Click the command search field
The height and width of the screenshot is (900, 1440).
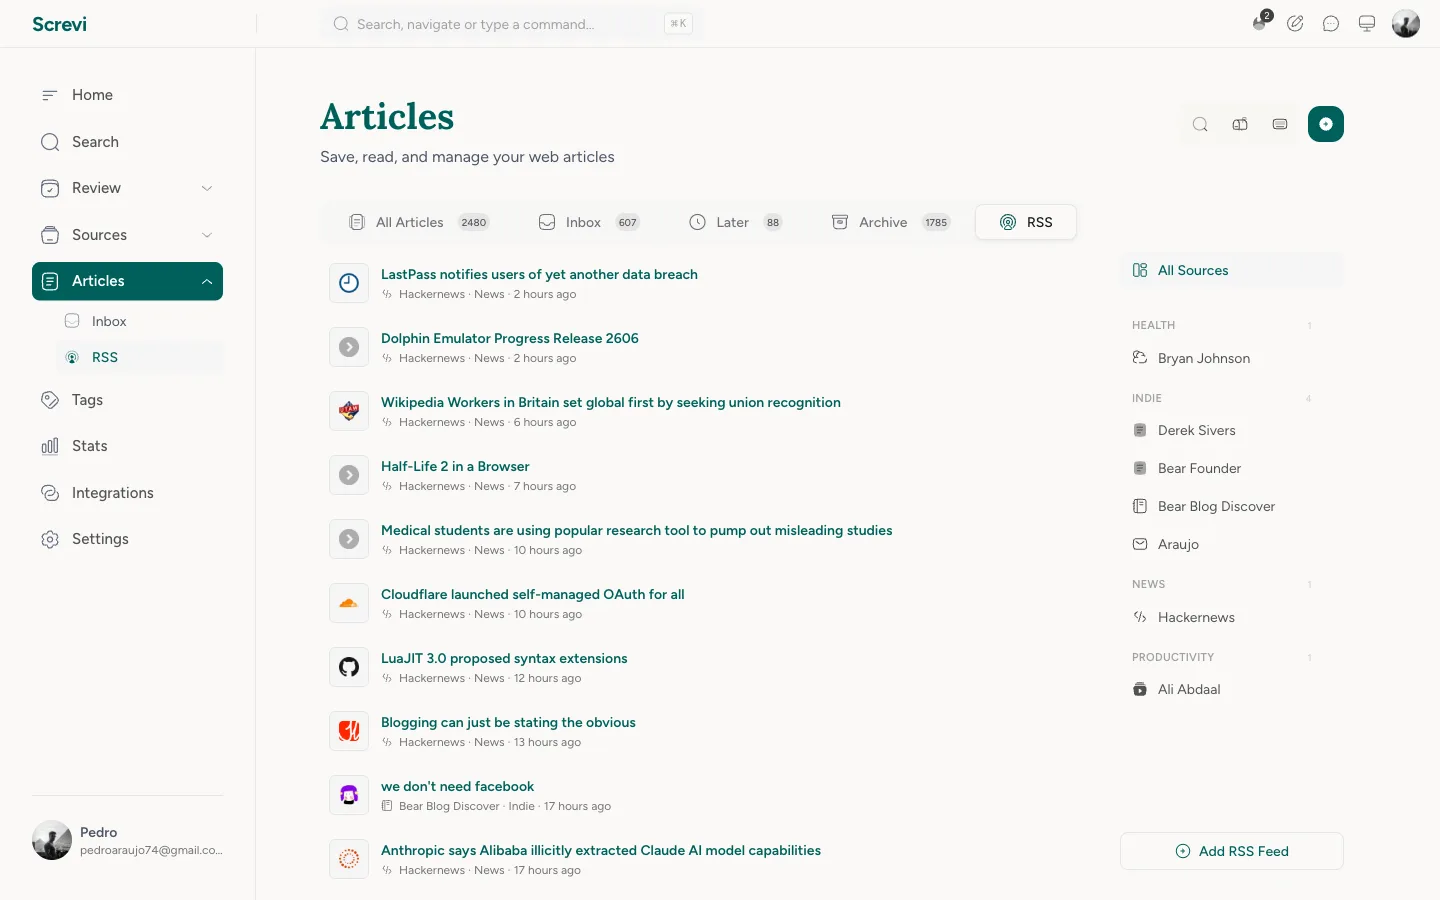click(x=512, y=24)
